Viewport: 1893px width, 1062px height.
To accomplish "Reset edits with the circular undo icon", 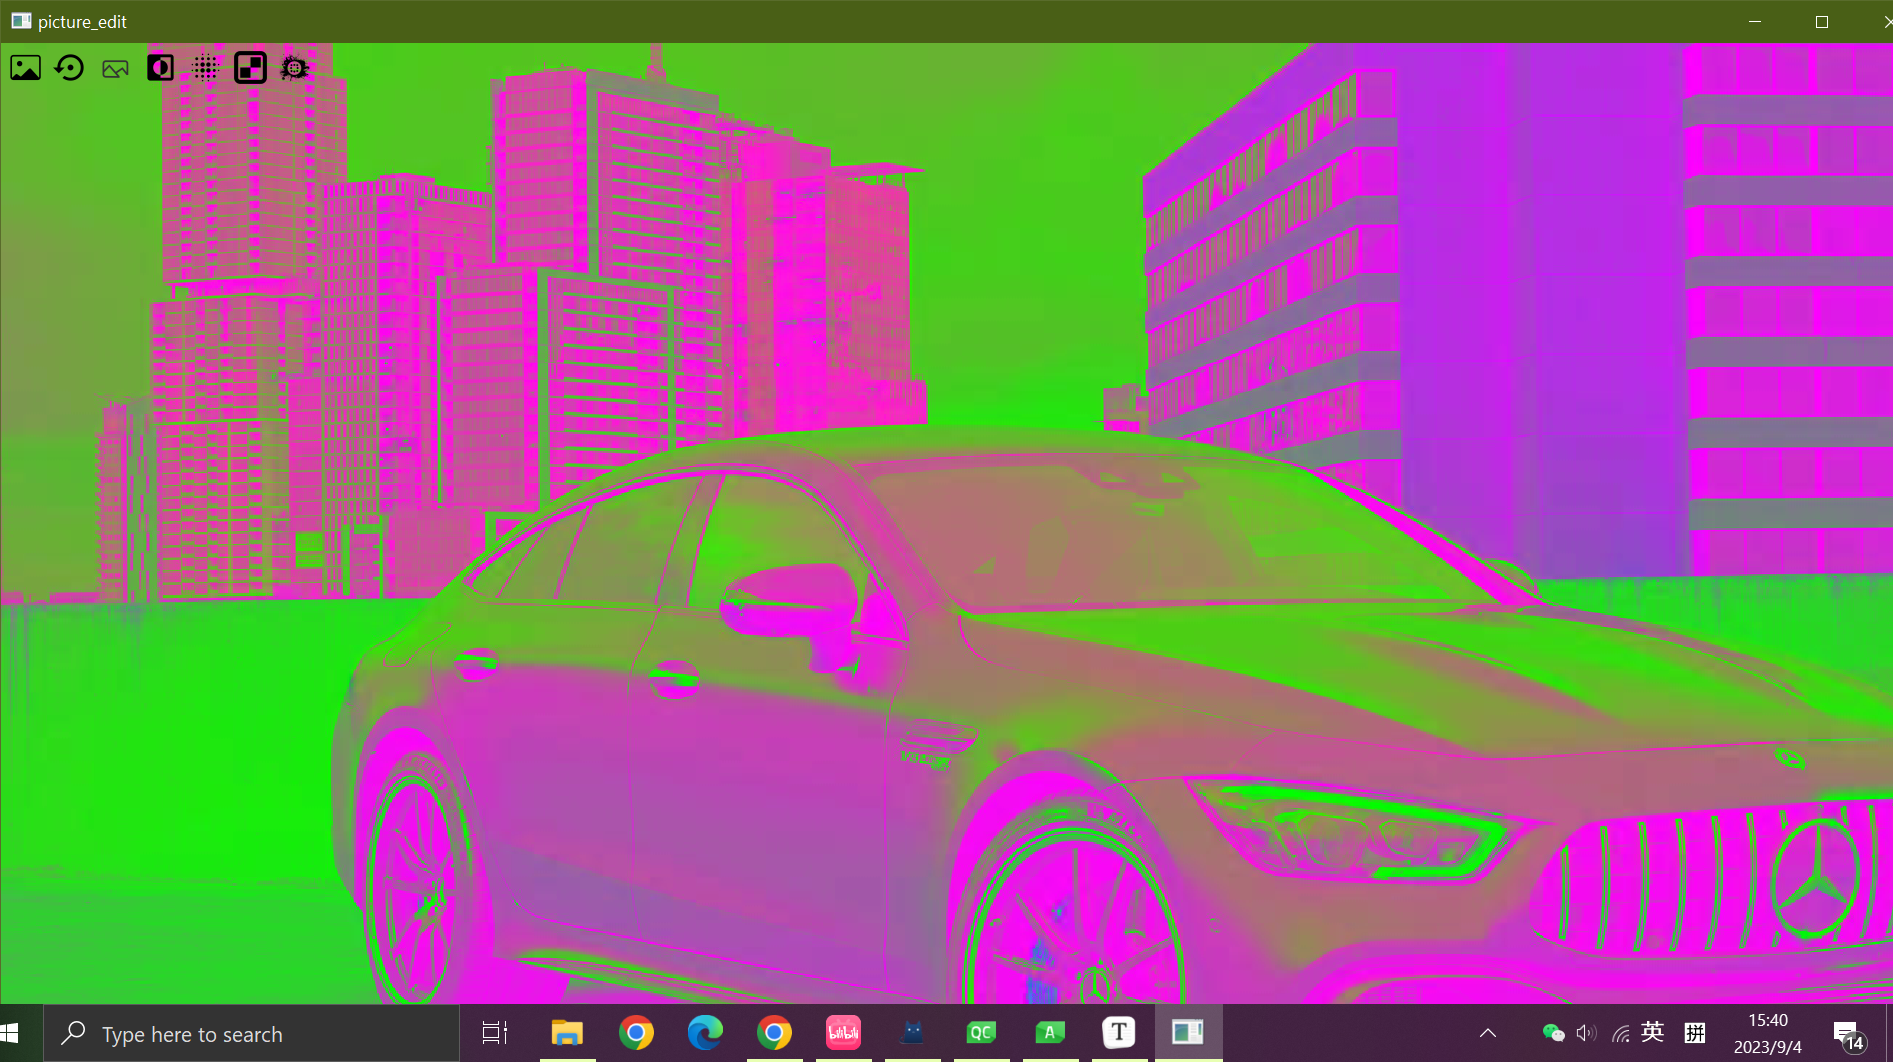I will pyautogui.click(x=68, y=67).
